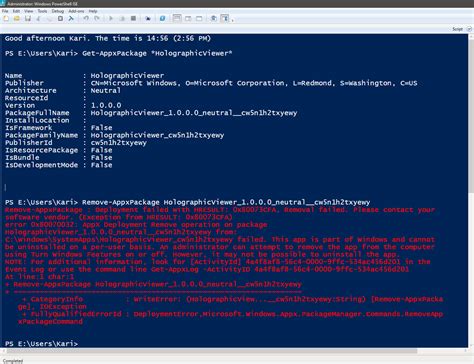Click the IsFramework value 'False'

point(101,128)
